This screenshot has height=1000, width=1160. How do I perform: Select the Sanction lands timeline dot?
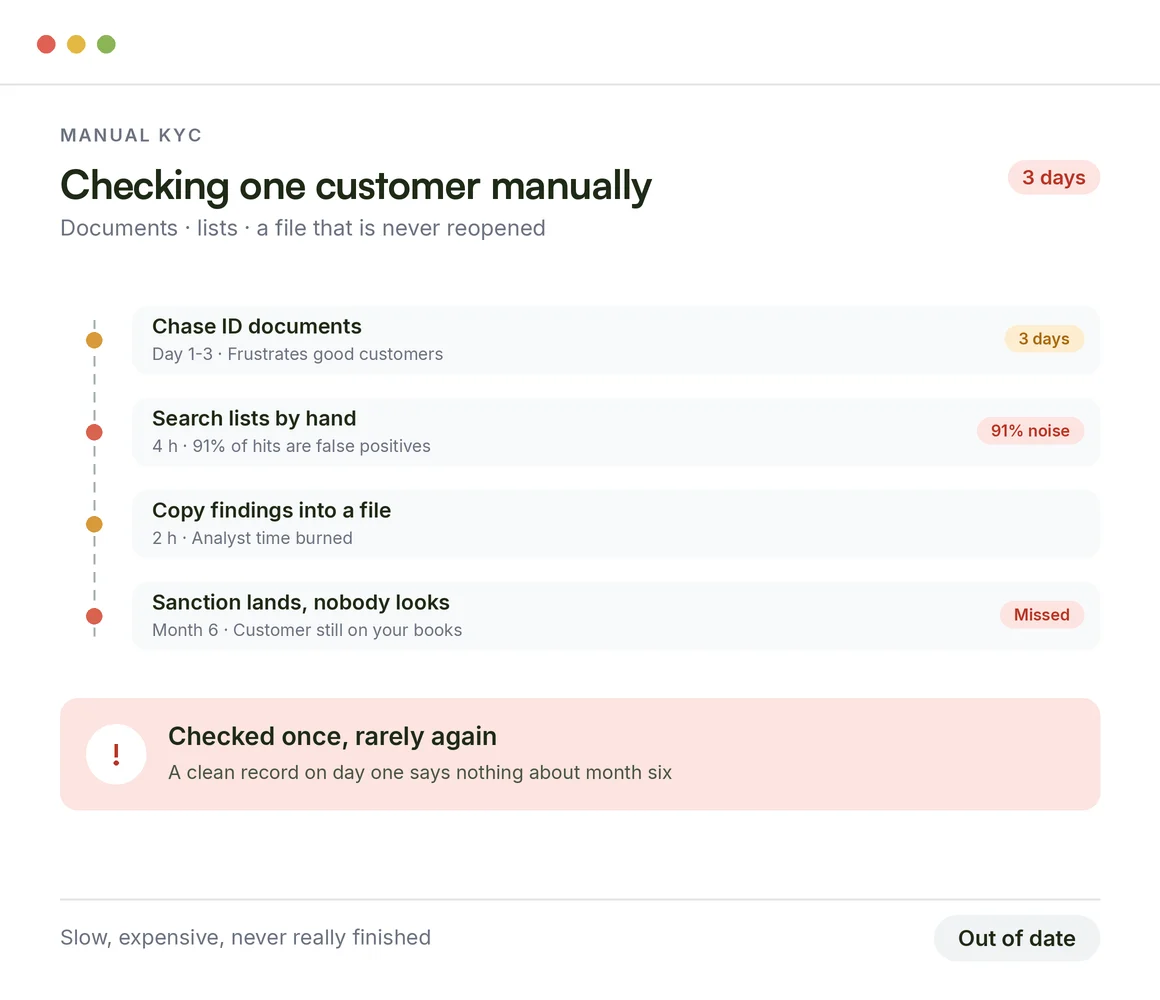click(x=94, y=616)
